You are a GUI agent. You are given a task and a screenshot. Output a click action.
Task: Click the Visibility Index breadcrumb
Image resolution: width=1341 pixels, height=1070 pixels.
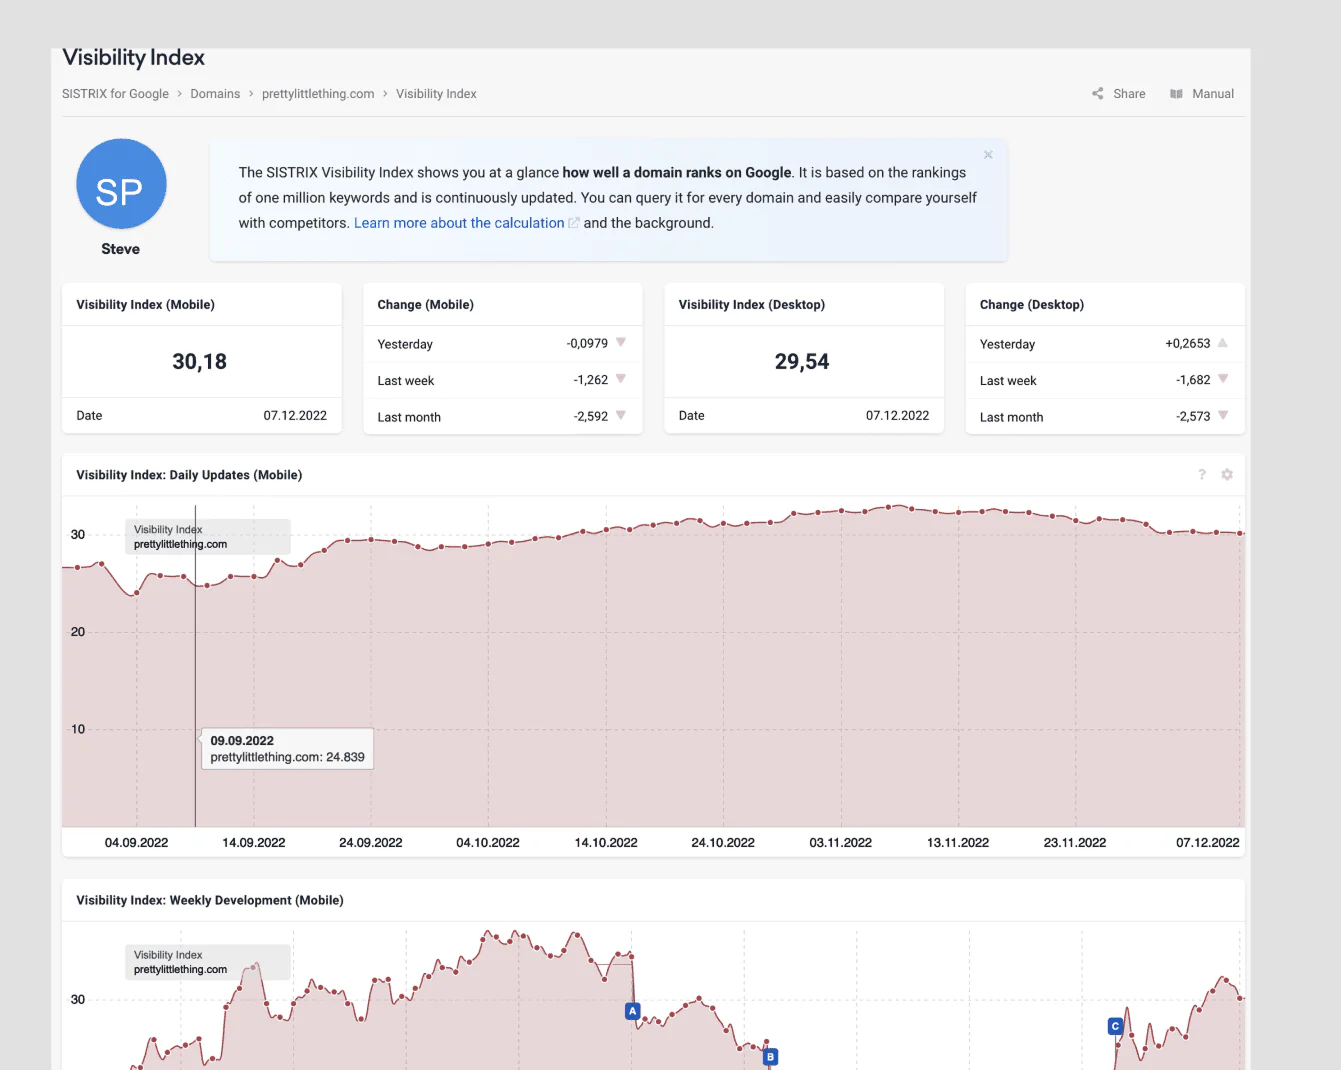point(436,94)
